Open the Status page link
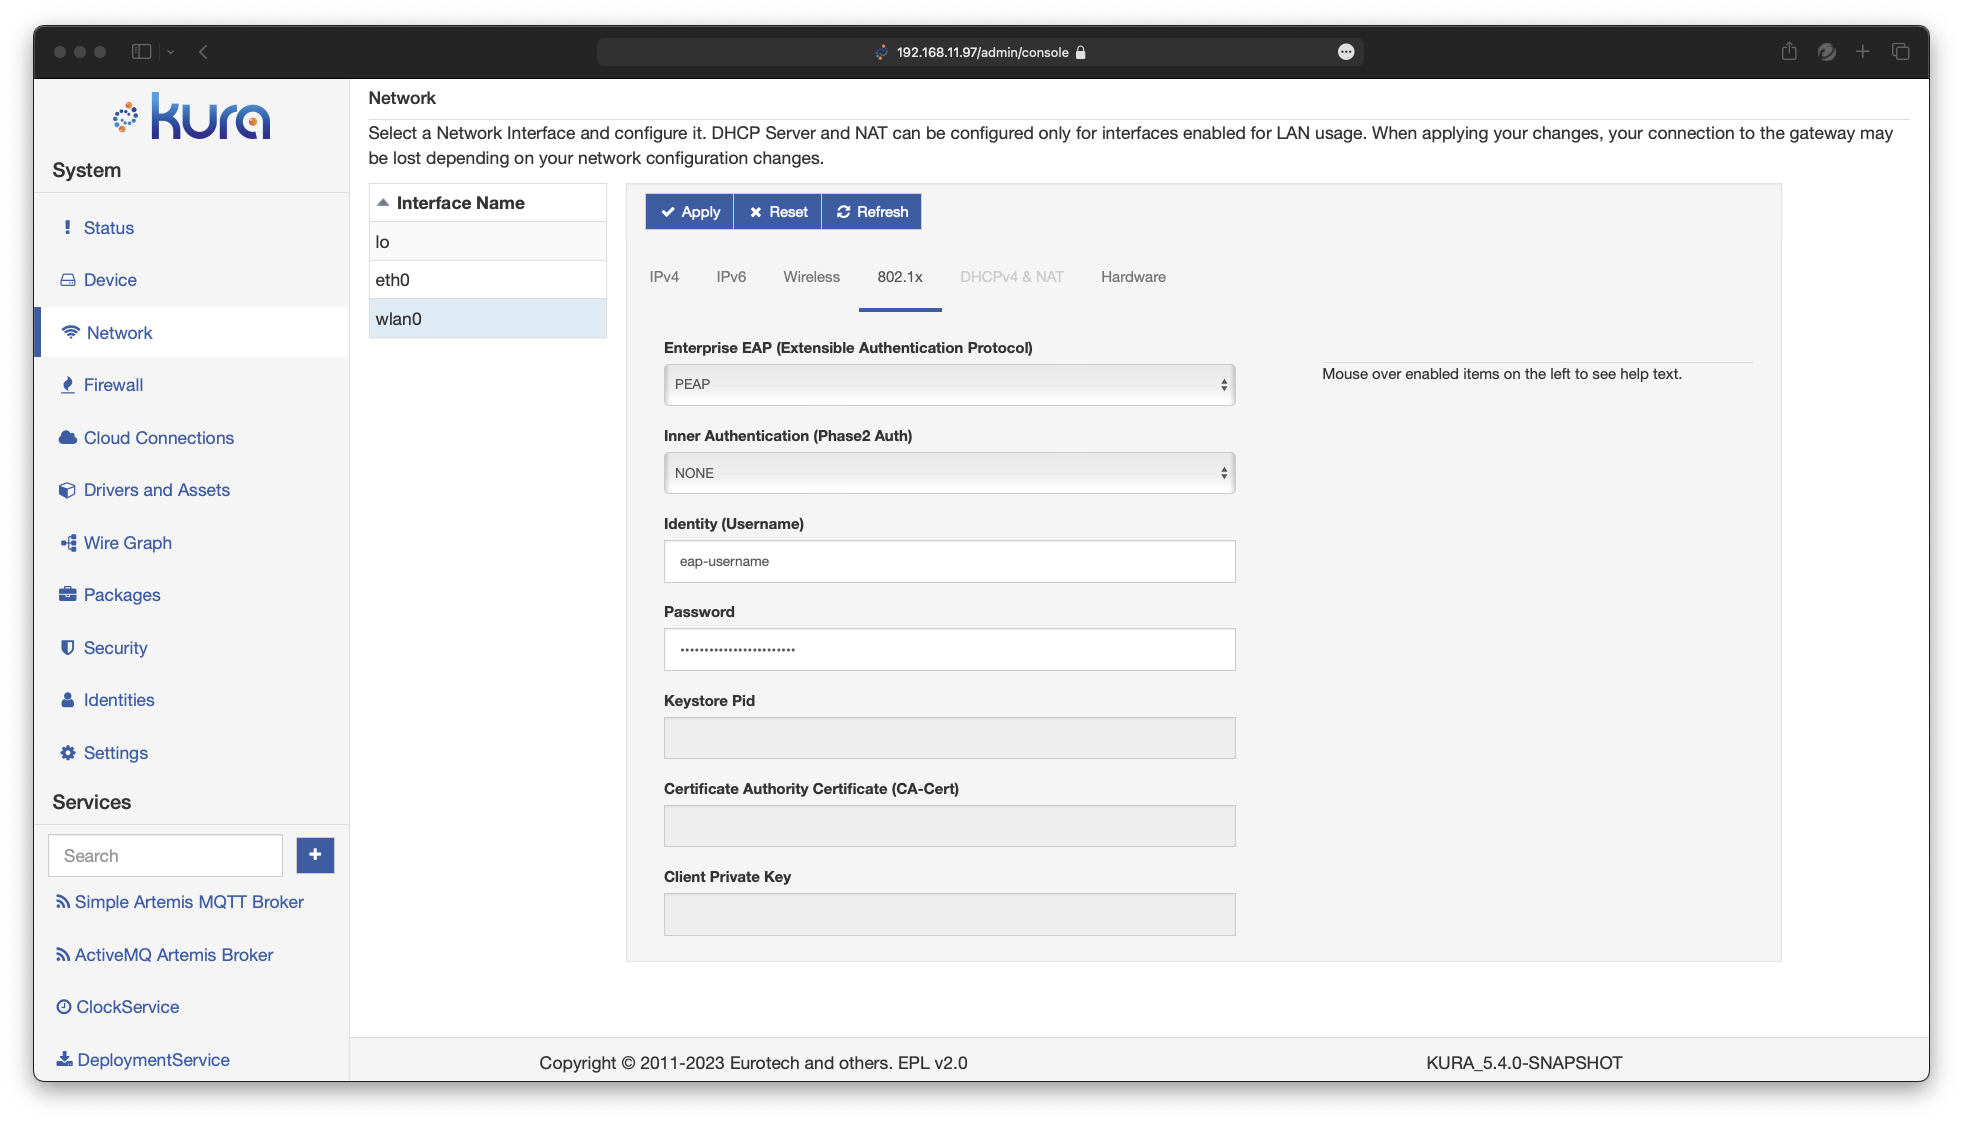The image size is (1963, 1123). click(x=109, y=228)
